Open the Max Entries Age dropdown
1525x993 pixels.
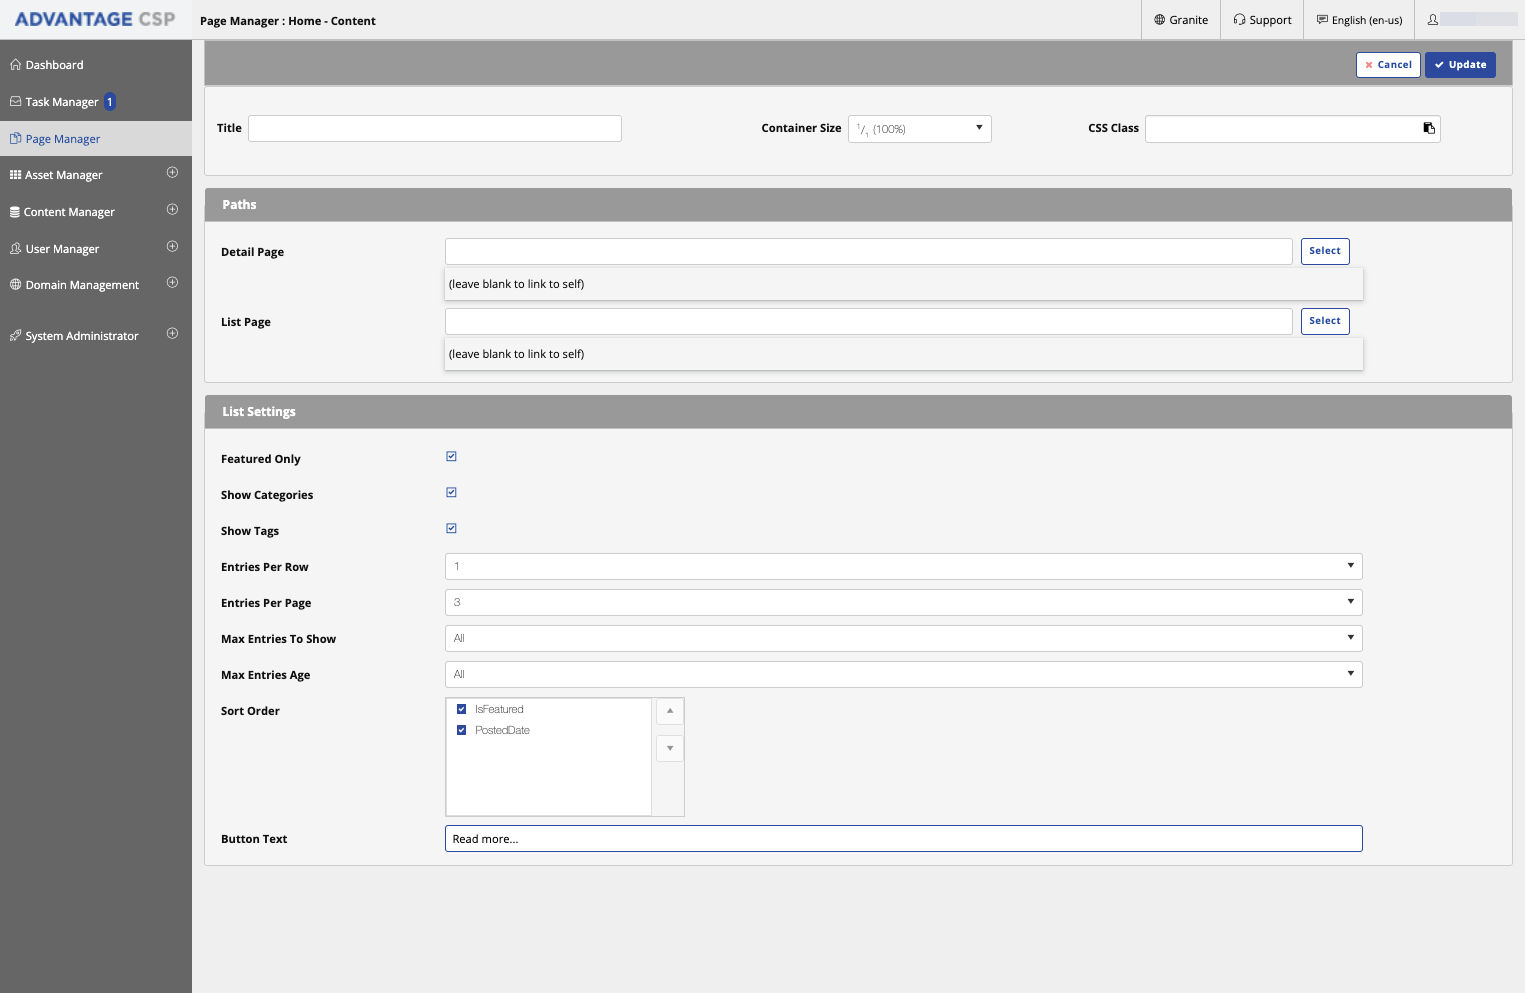tap(904, 675)
